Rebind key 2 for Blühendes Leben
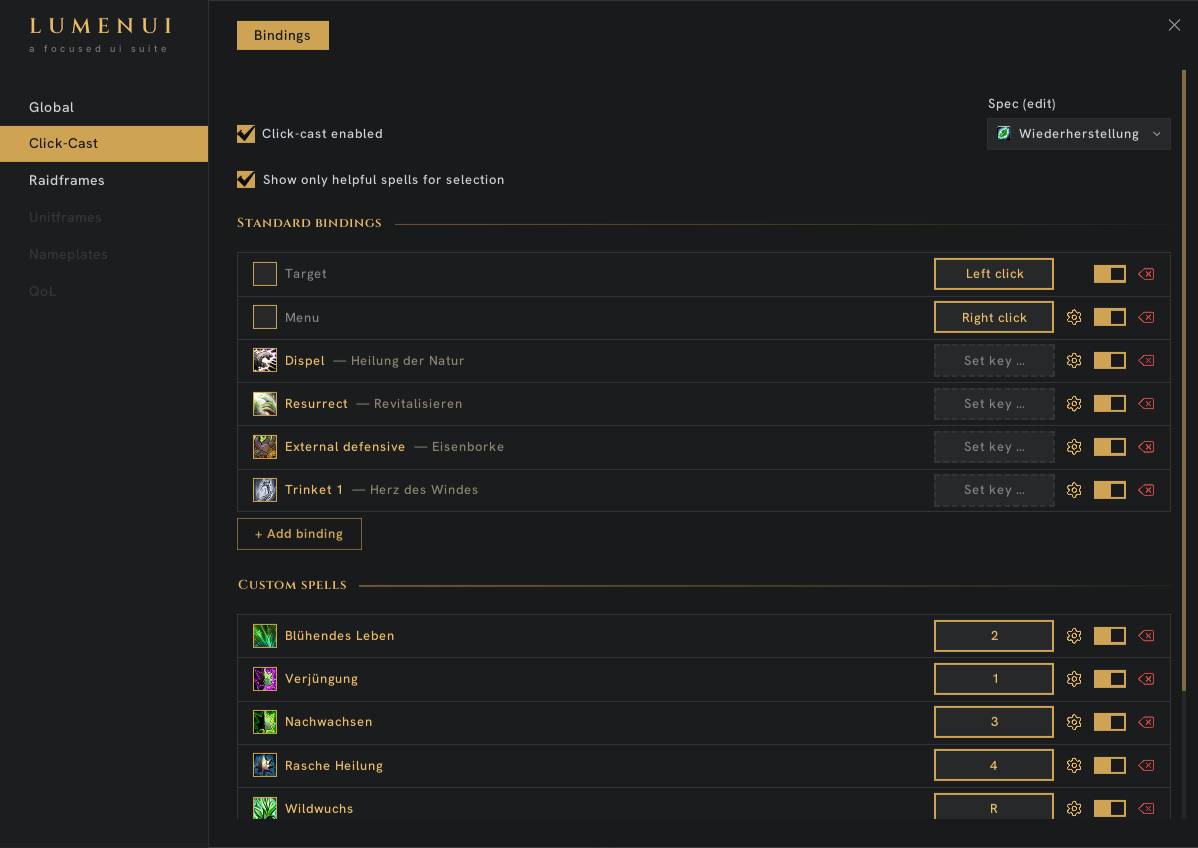Viewport: 1198px width, 848px height. 993,636
